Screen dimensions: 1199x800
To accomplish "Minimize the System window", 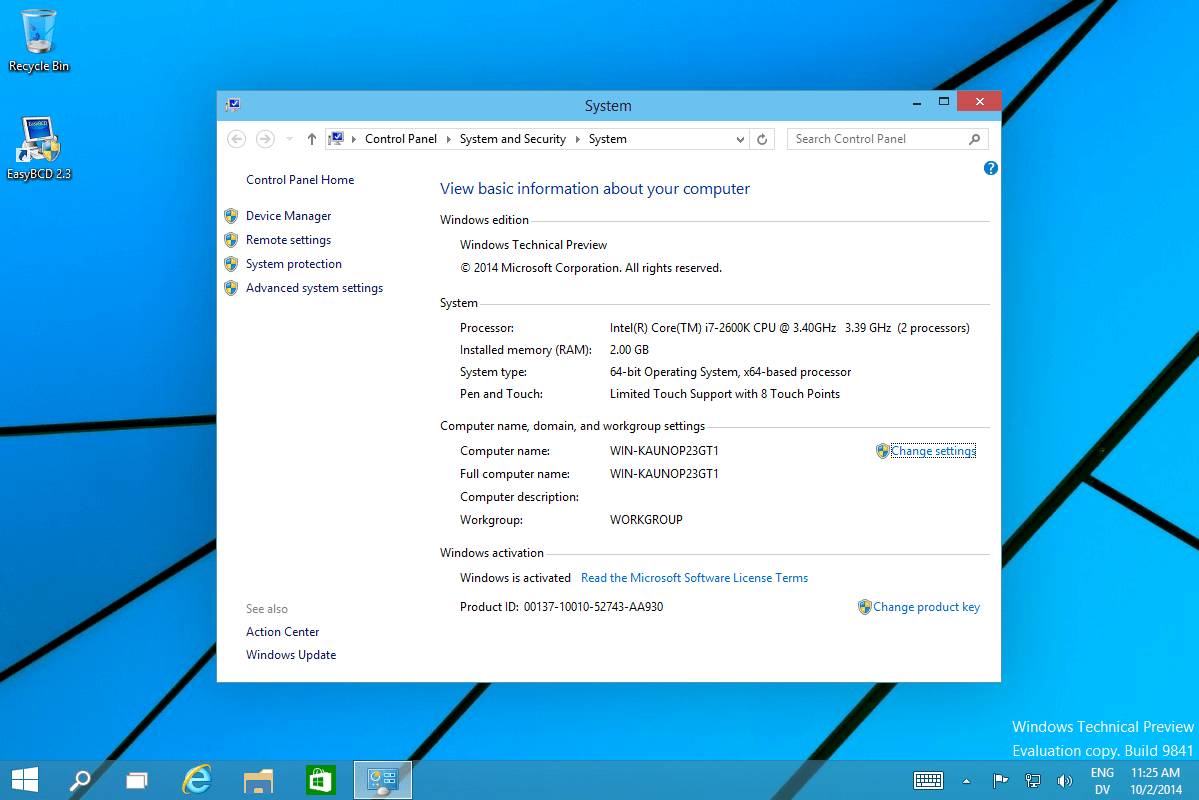I will [x=917, y=102].
